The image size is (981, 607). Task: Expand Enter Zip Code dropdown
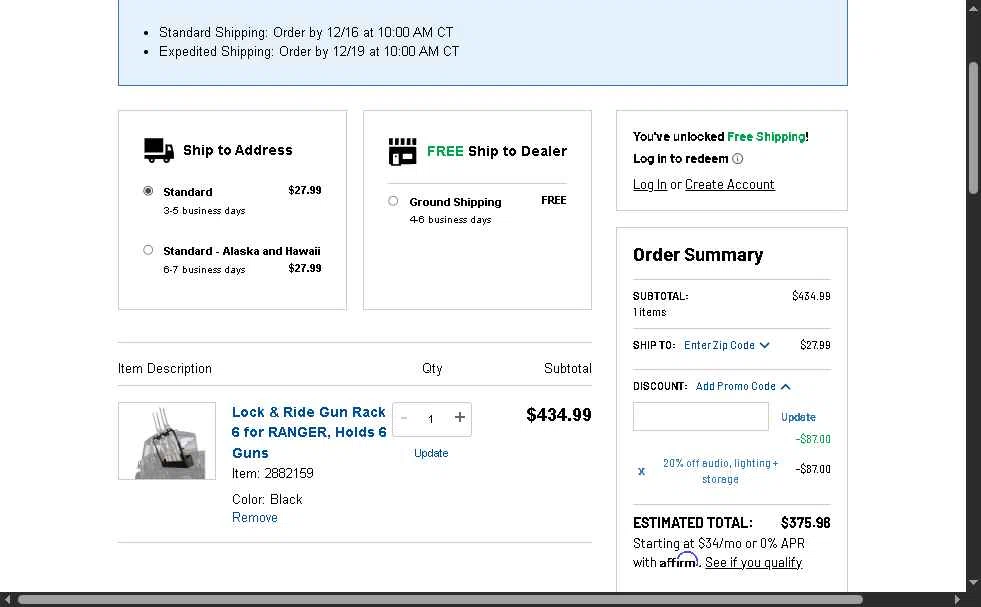(726, 345)
